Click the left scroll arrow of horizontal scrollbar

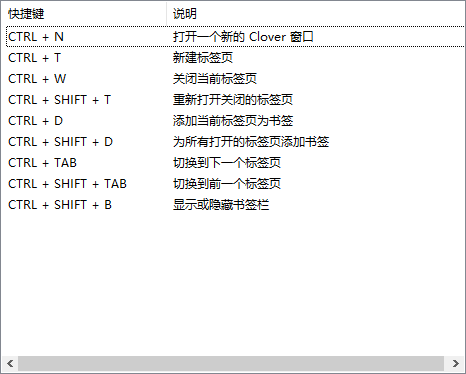(10, 363)
